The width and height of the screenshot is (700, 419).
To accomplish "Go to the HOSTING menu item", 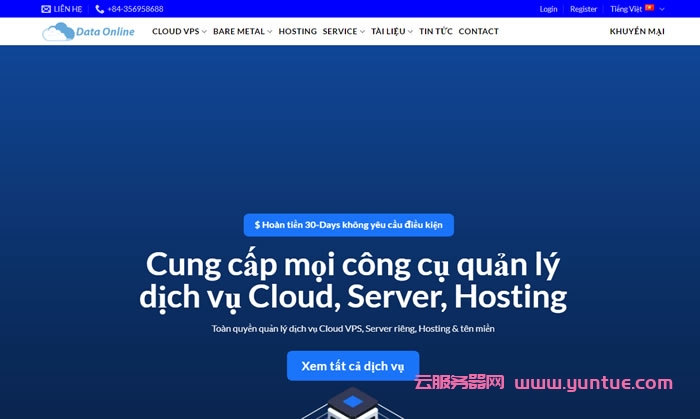I will pos(297,32).
